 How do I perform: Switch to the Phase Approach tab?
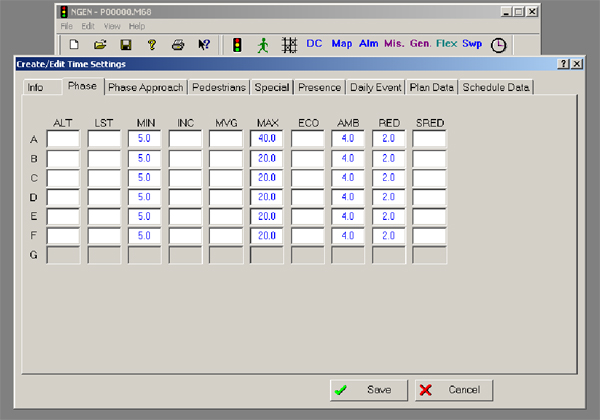coord(146,88)
